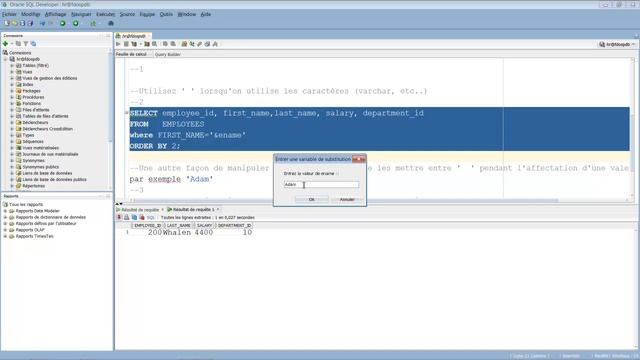640x360 pixels.
Task: Select Rapports OLAP in Rapports panel
Action: [x=30, y=230]
